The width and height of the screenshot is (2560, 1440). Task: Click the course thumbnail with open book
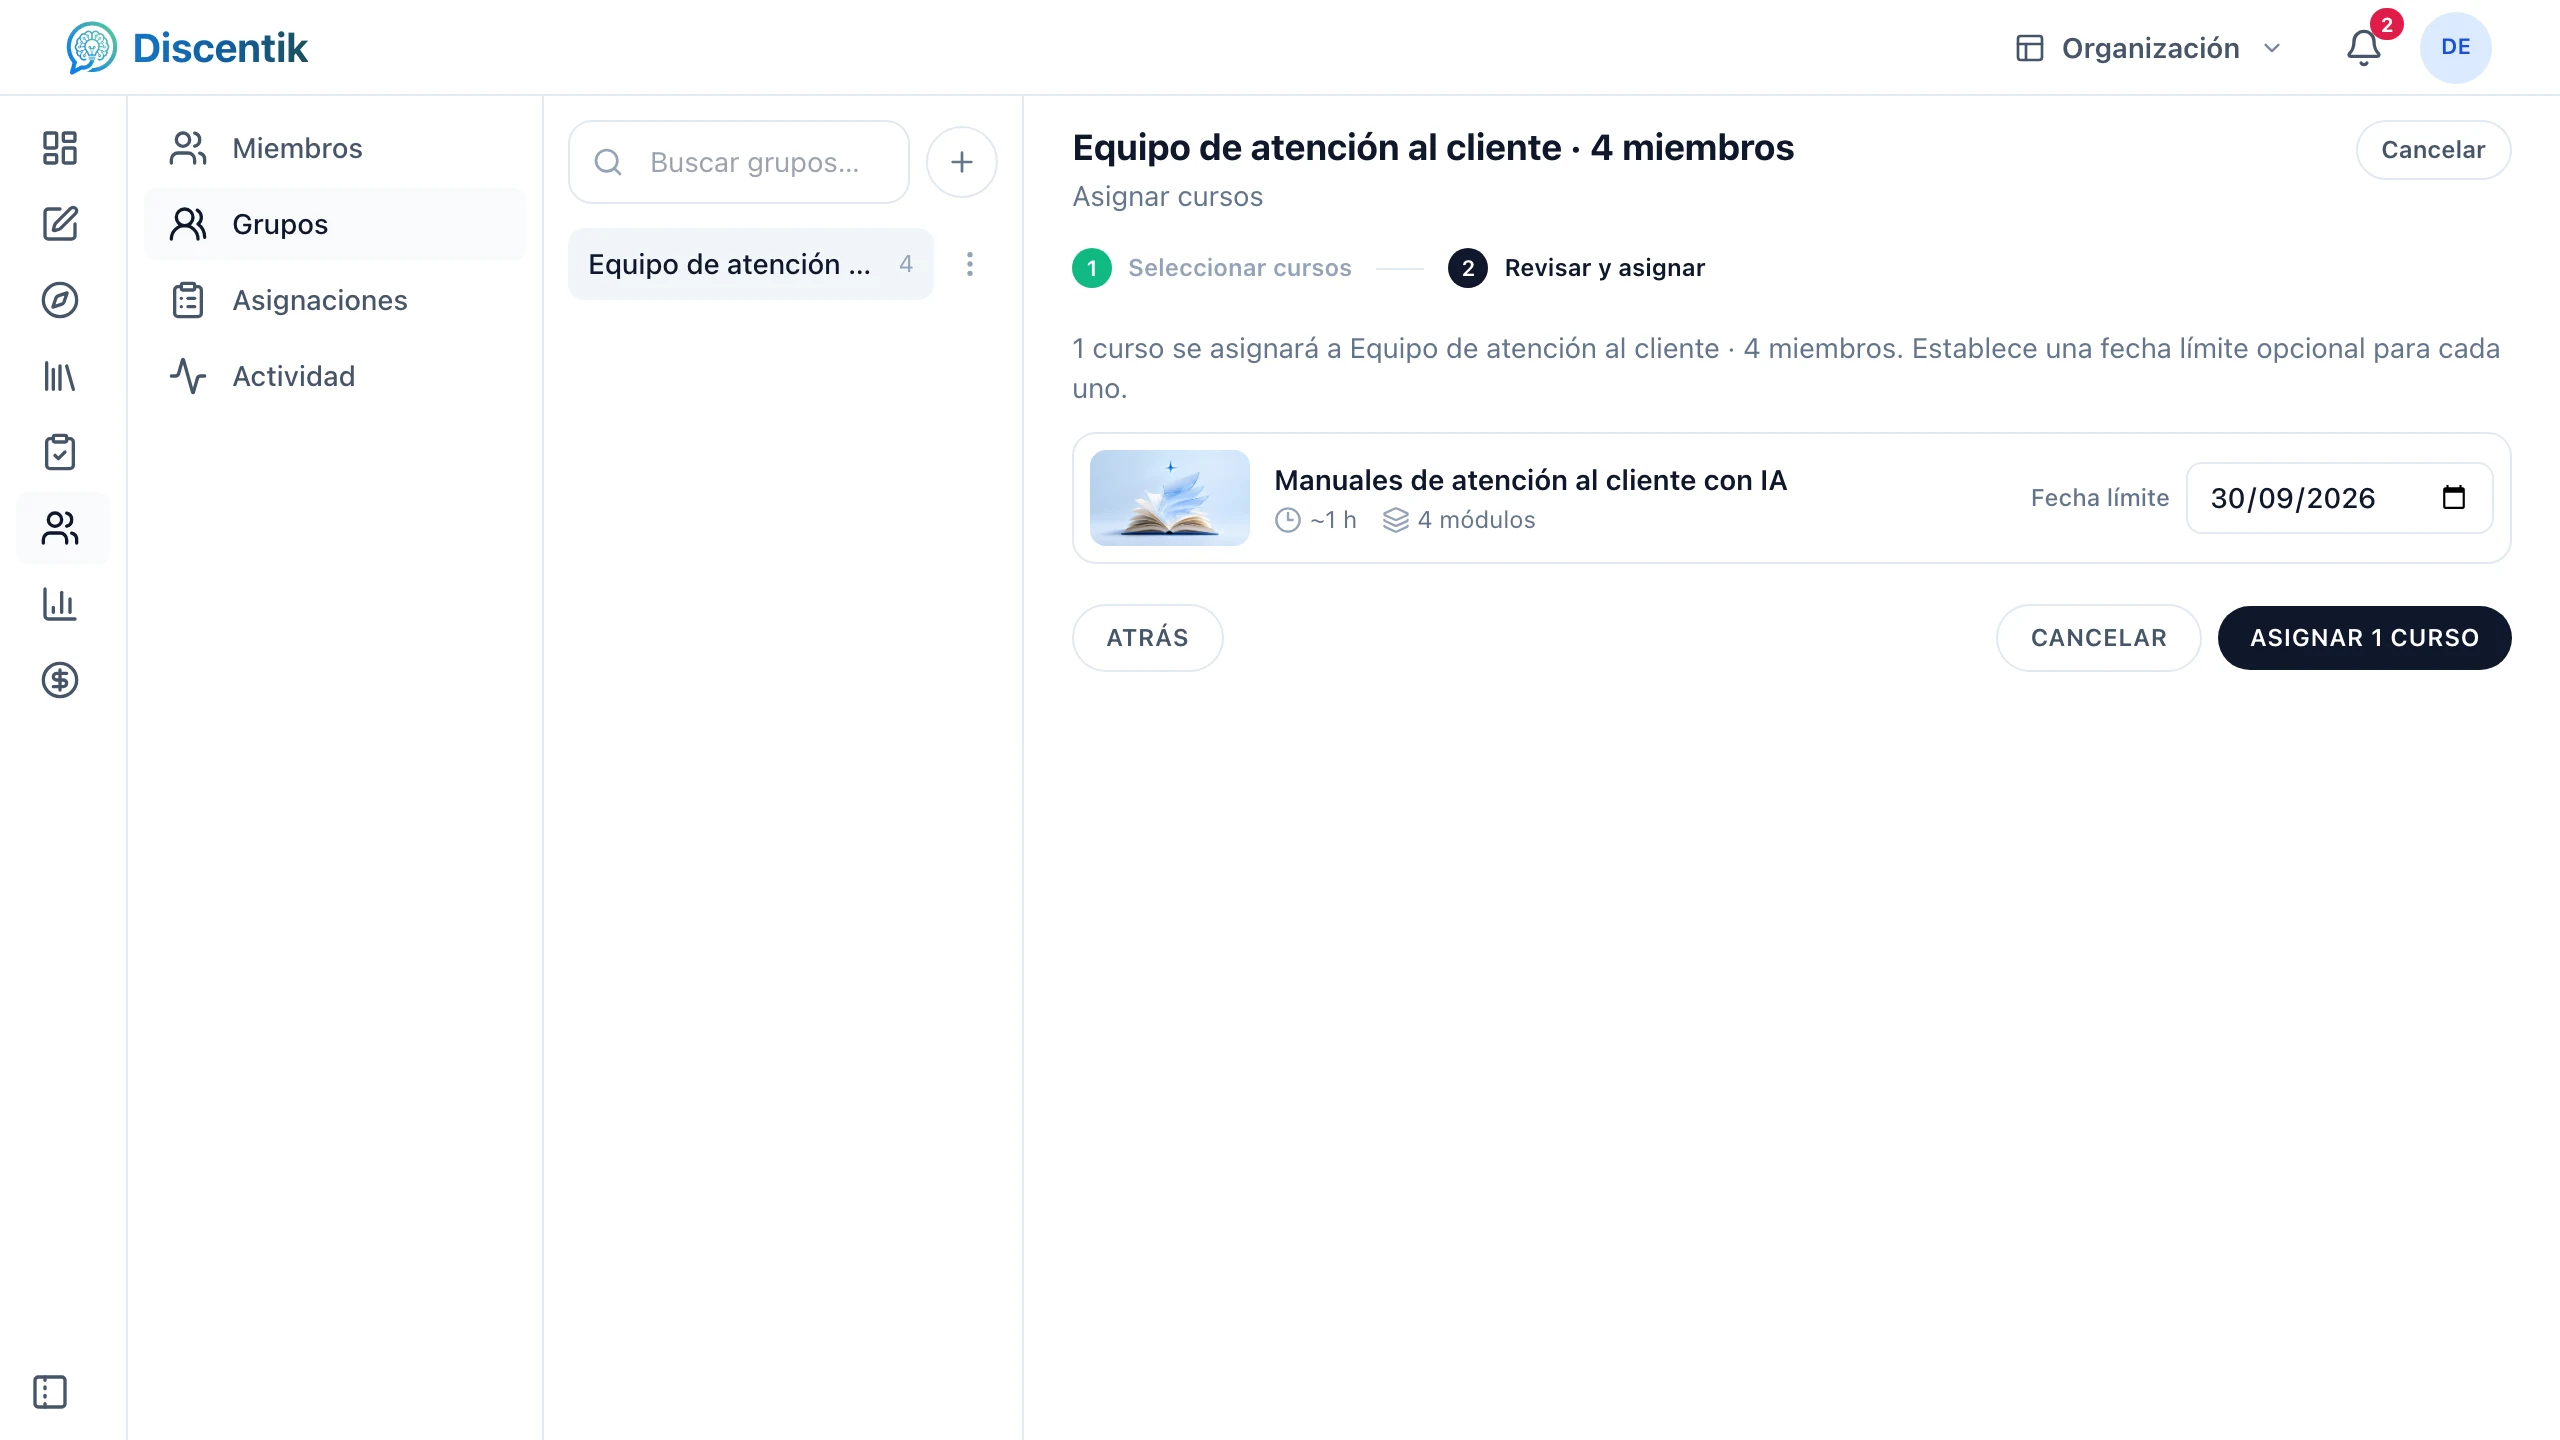coord(1169,498)
